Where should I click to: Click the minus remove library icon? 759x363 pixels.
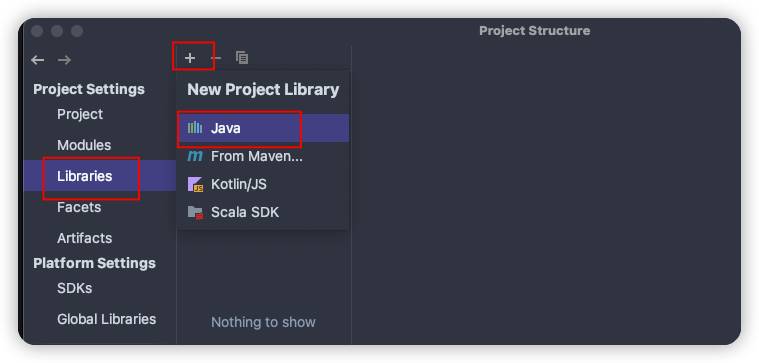[x=216, y=58]
